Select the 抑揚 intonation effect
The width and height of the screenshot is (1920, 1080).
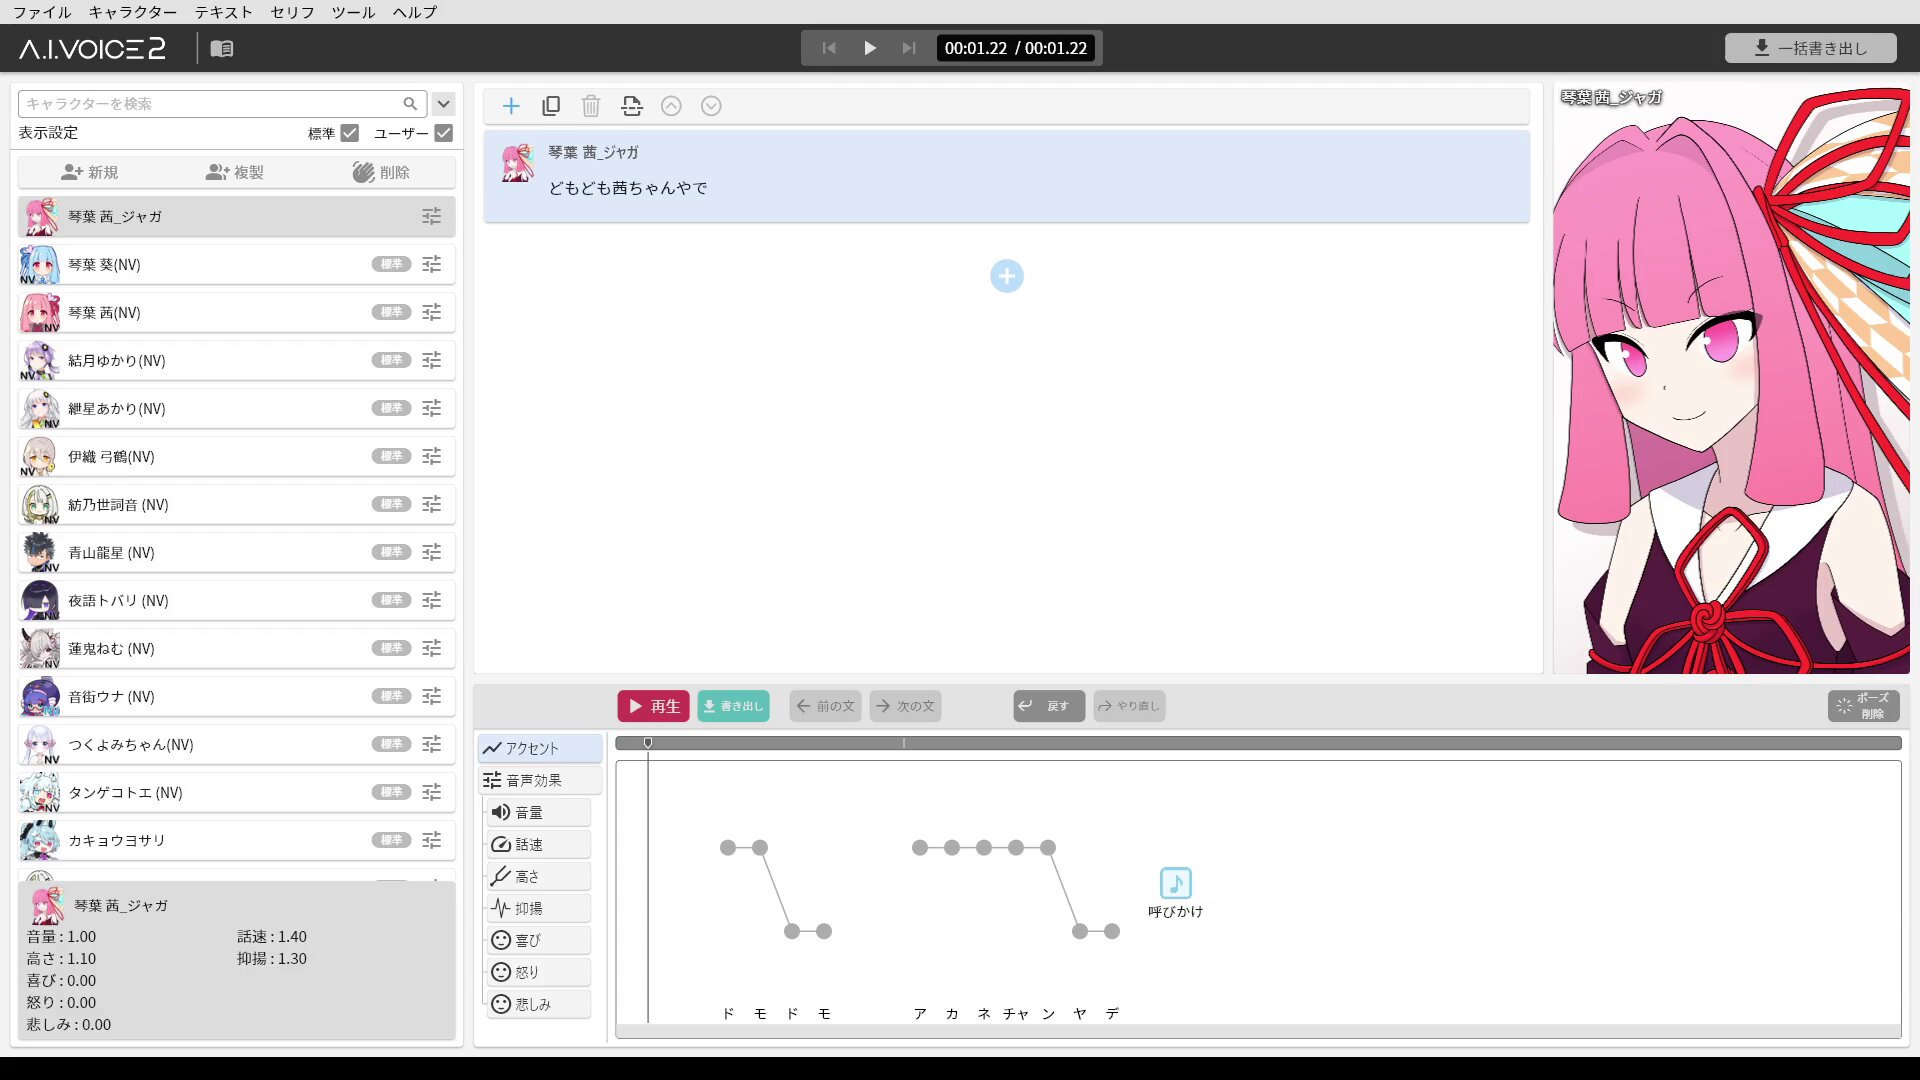(x=539, y=908)
